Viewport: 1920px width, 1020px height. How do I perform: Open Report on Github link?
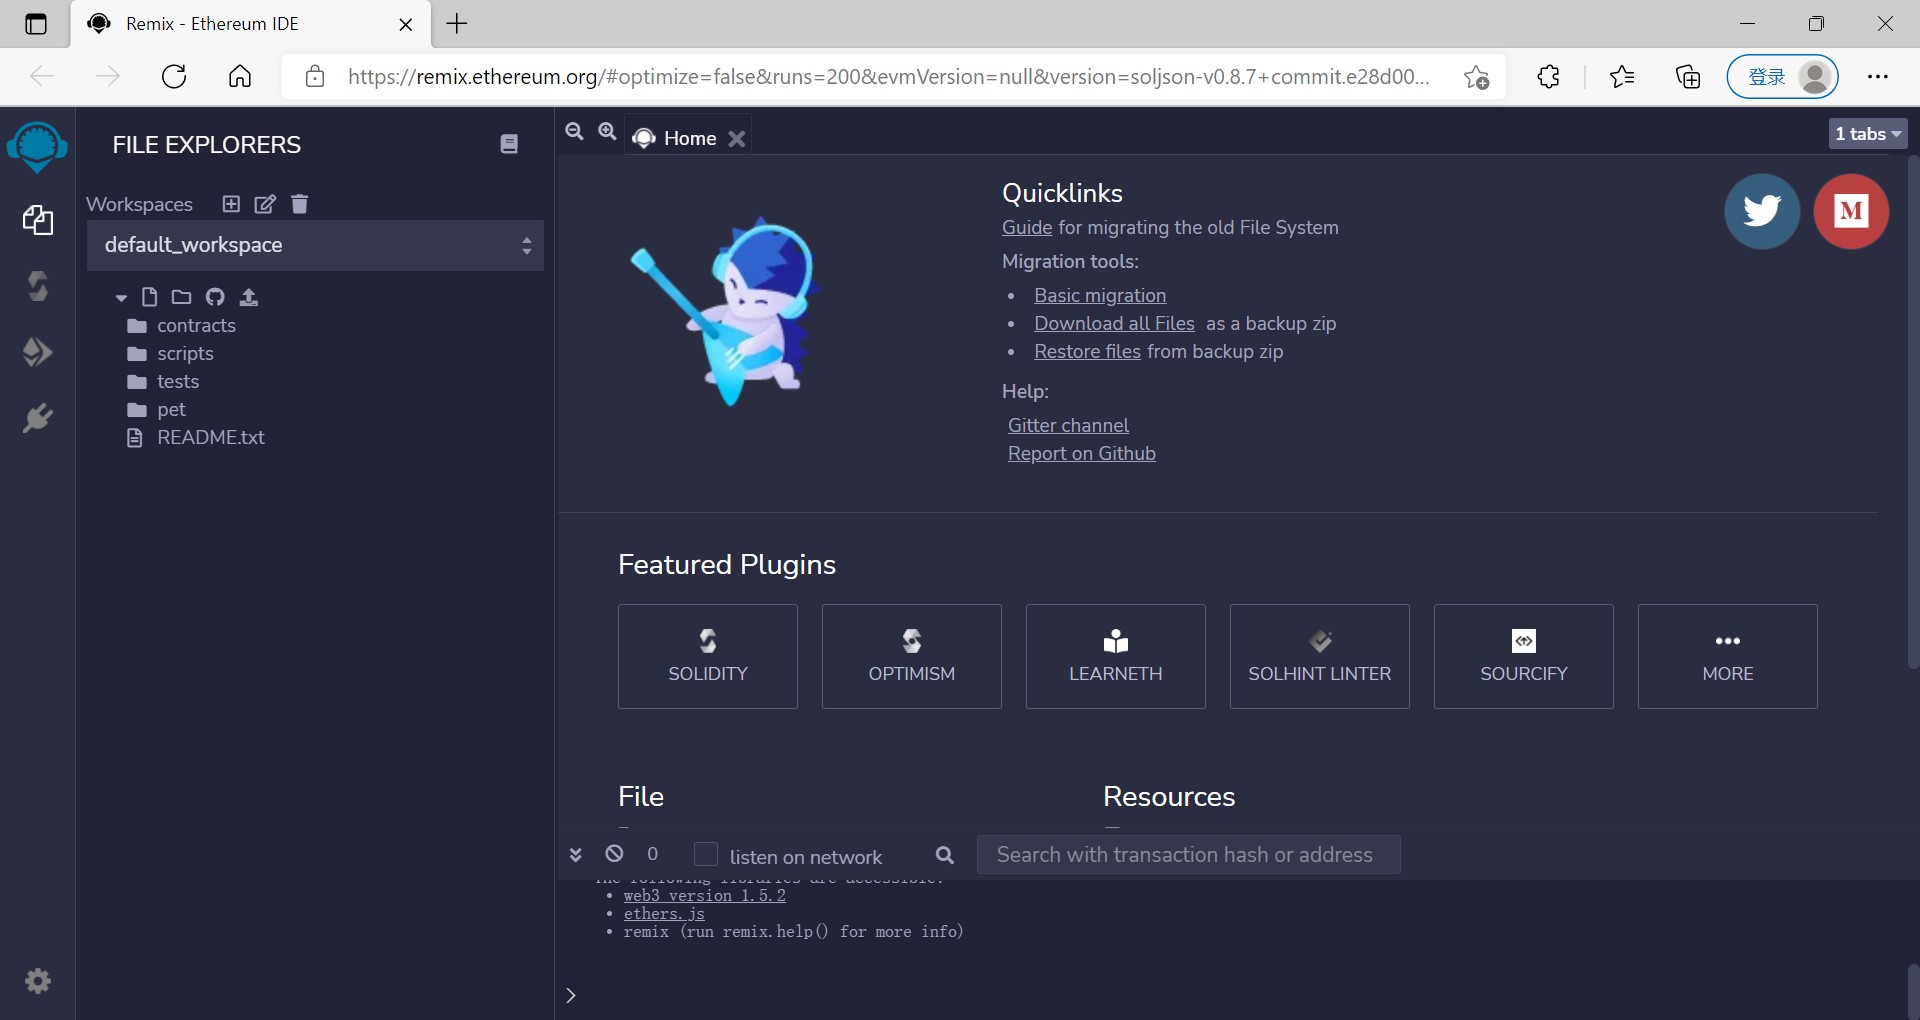(x=1082, y=453)
